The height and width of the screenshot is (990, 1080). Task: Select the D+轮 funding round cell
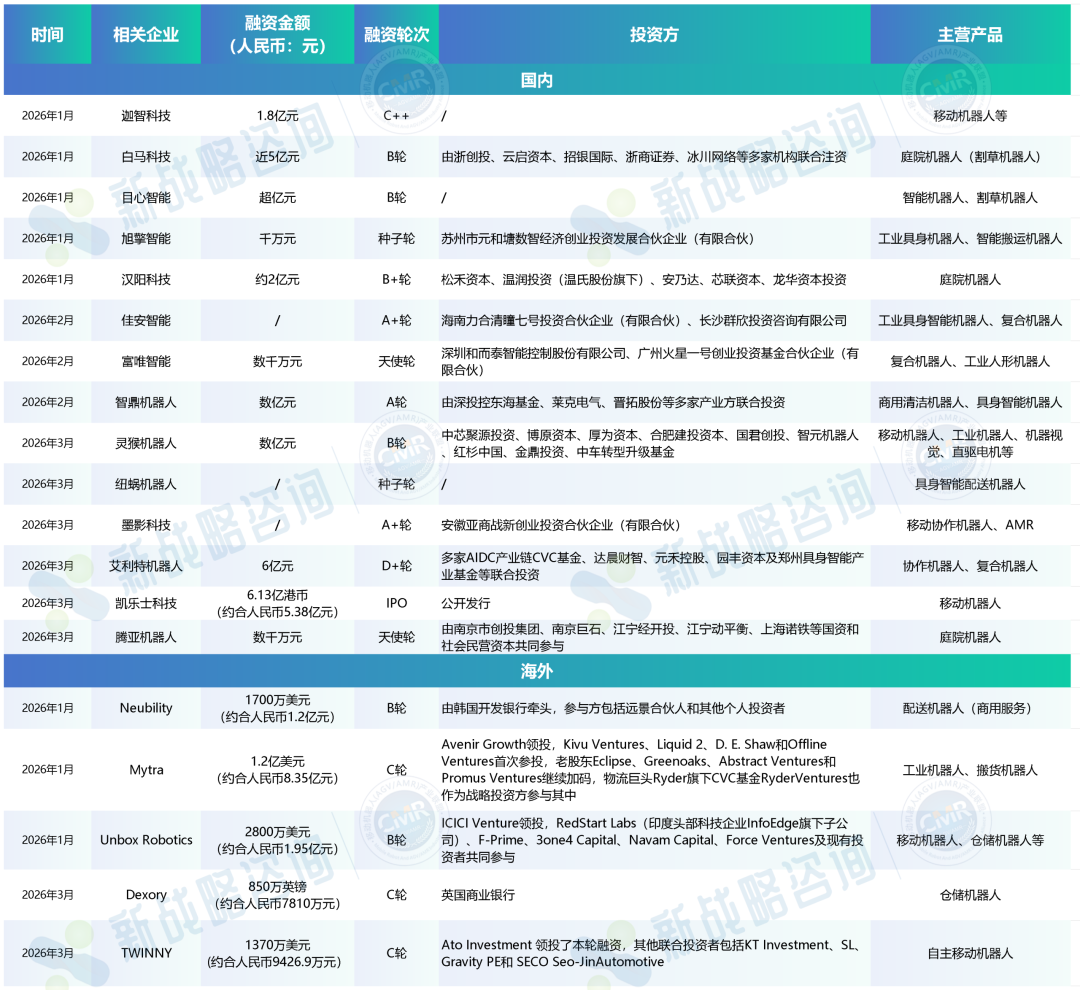[x=397, y=566]
